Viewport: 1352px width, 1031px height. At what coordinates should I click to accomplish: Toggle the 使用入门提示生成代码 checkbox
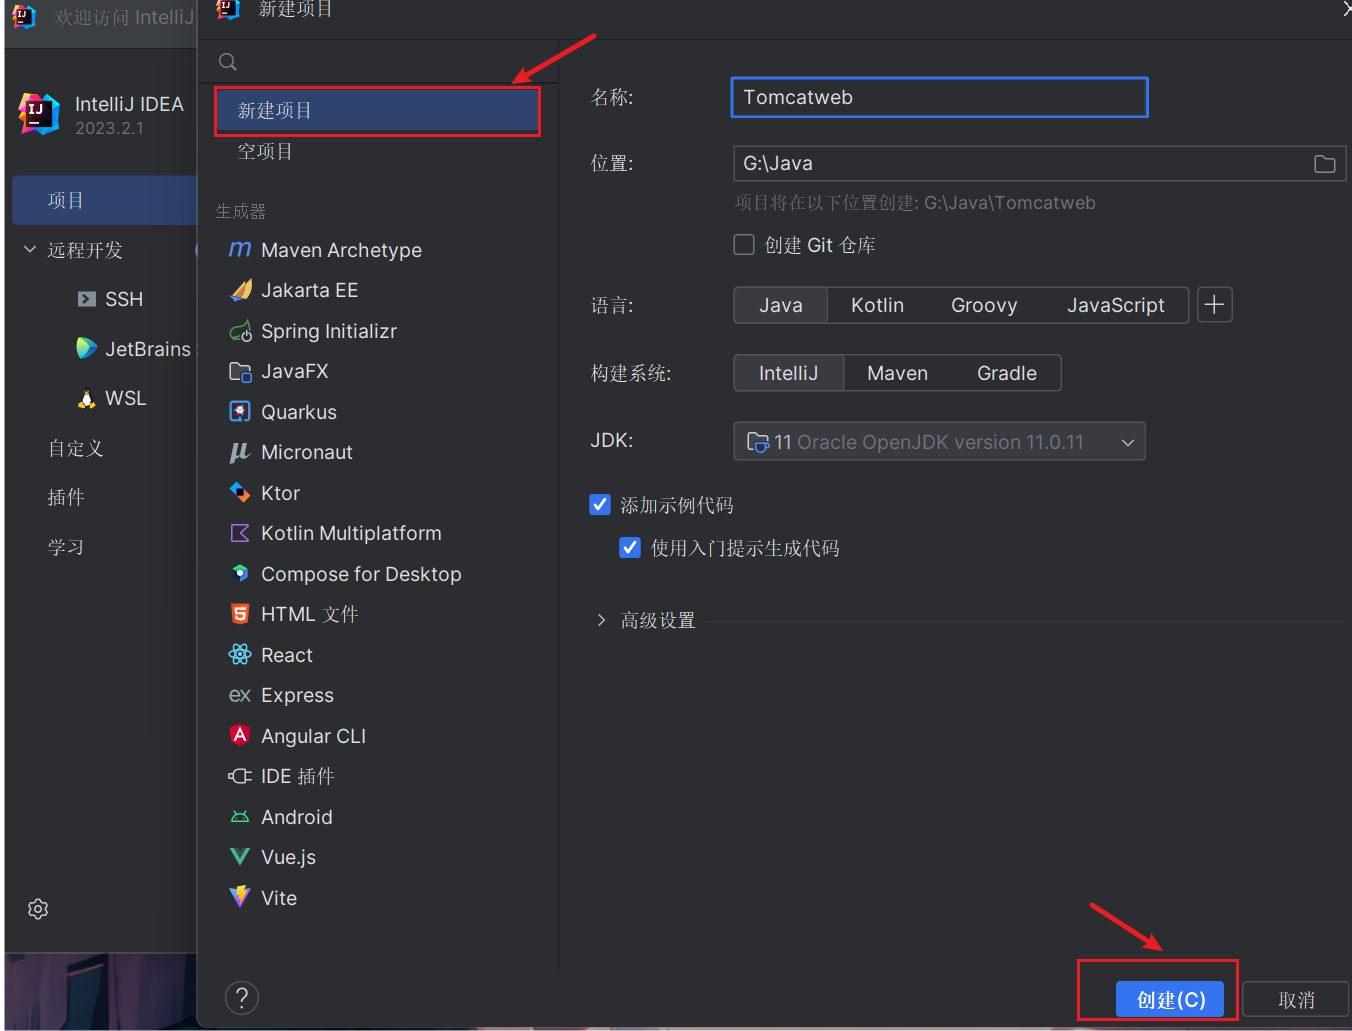pos(630,548)
